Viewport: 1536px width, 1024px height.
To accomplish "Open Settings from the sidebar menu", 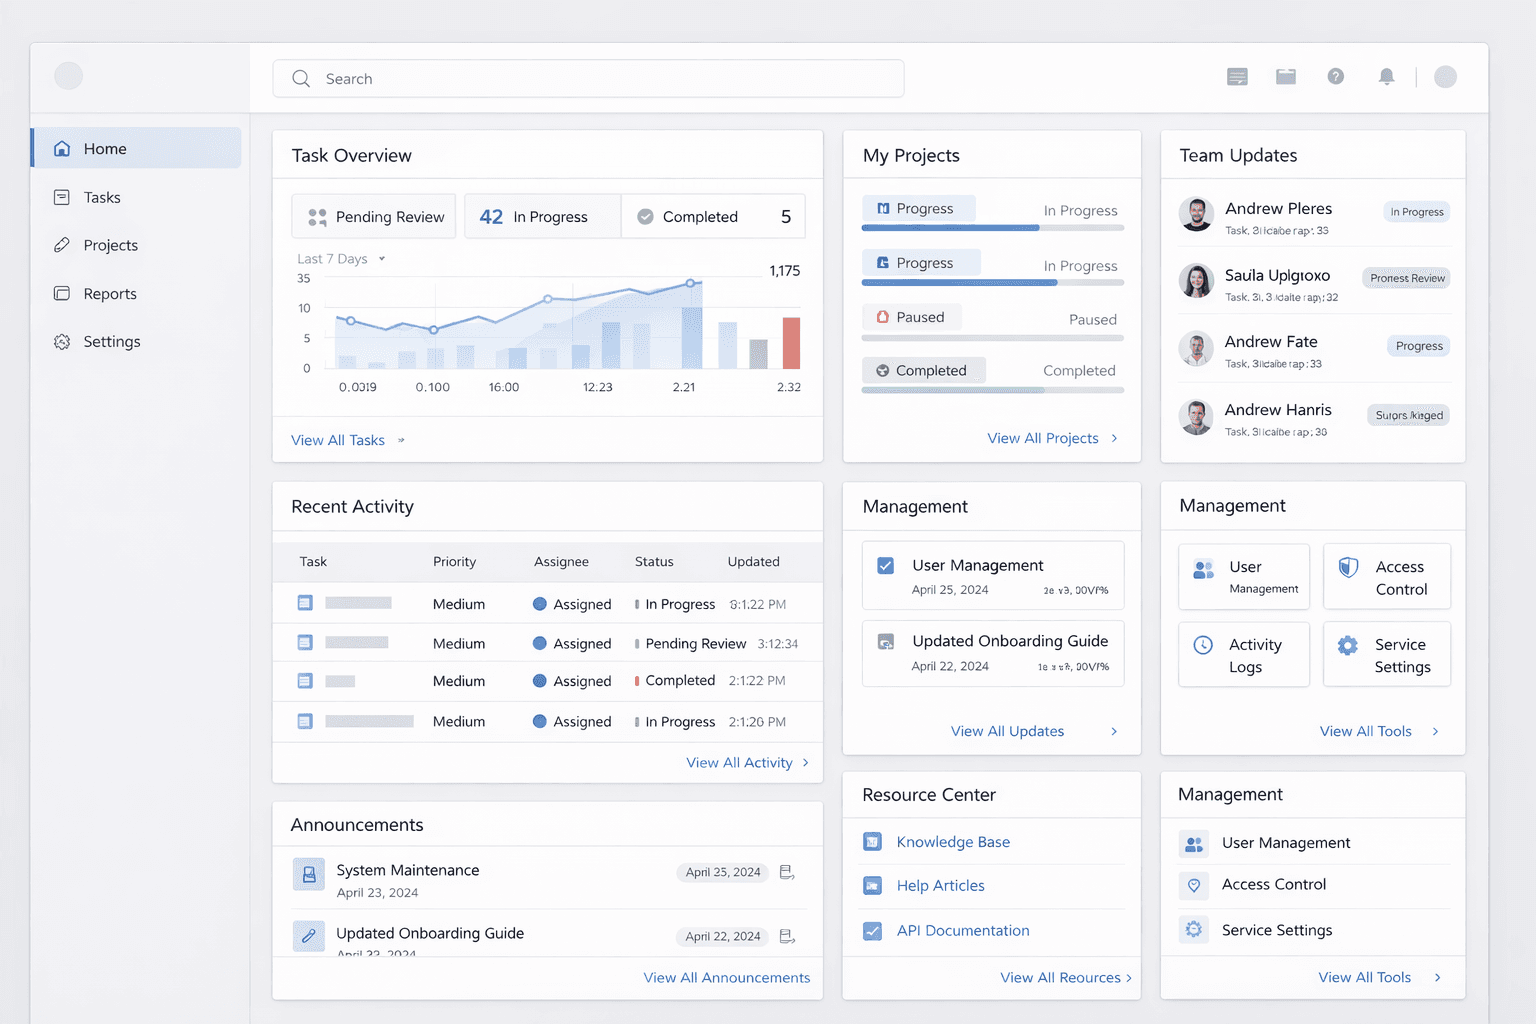I will pos(111,342).
